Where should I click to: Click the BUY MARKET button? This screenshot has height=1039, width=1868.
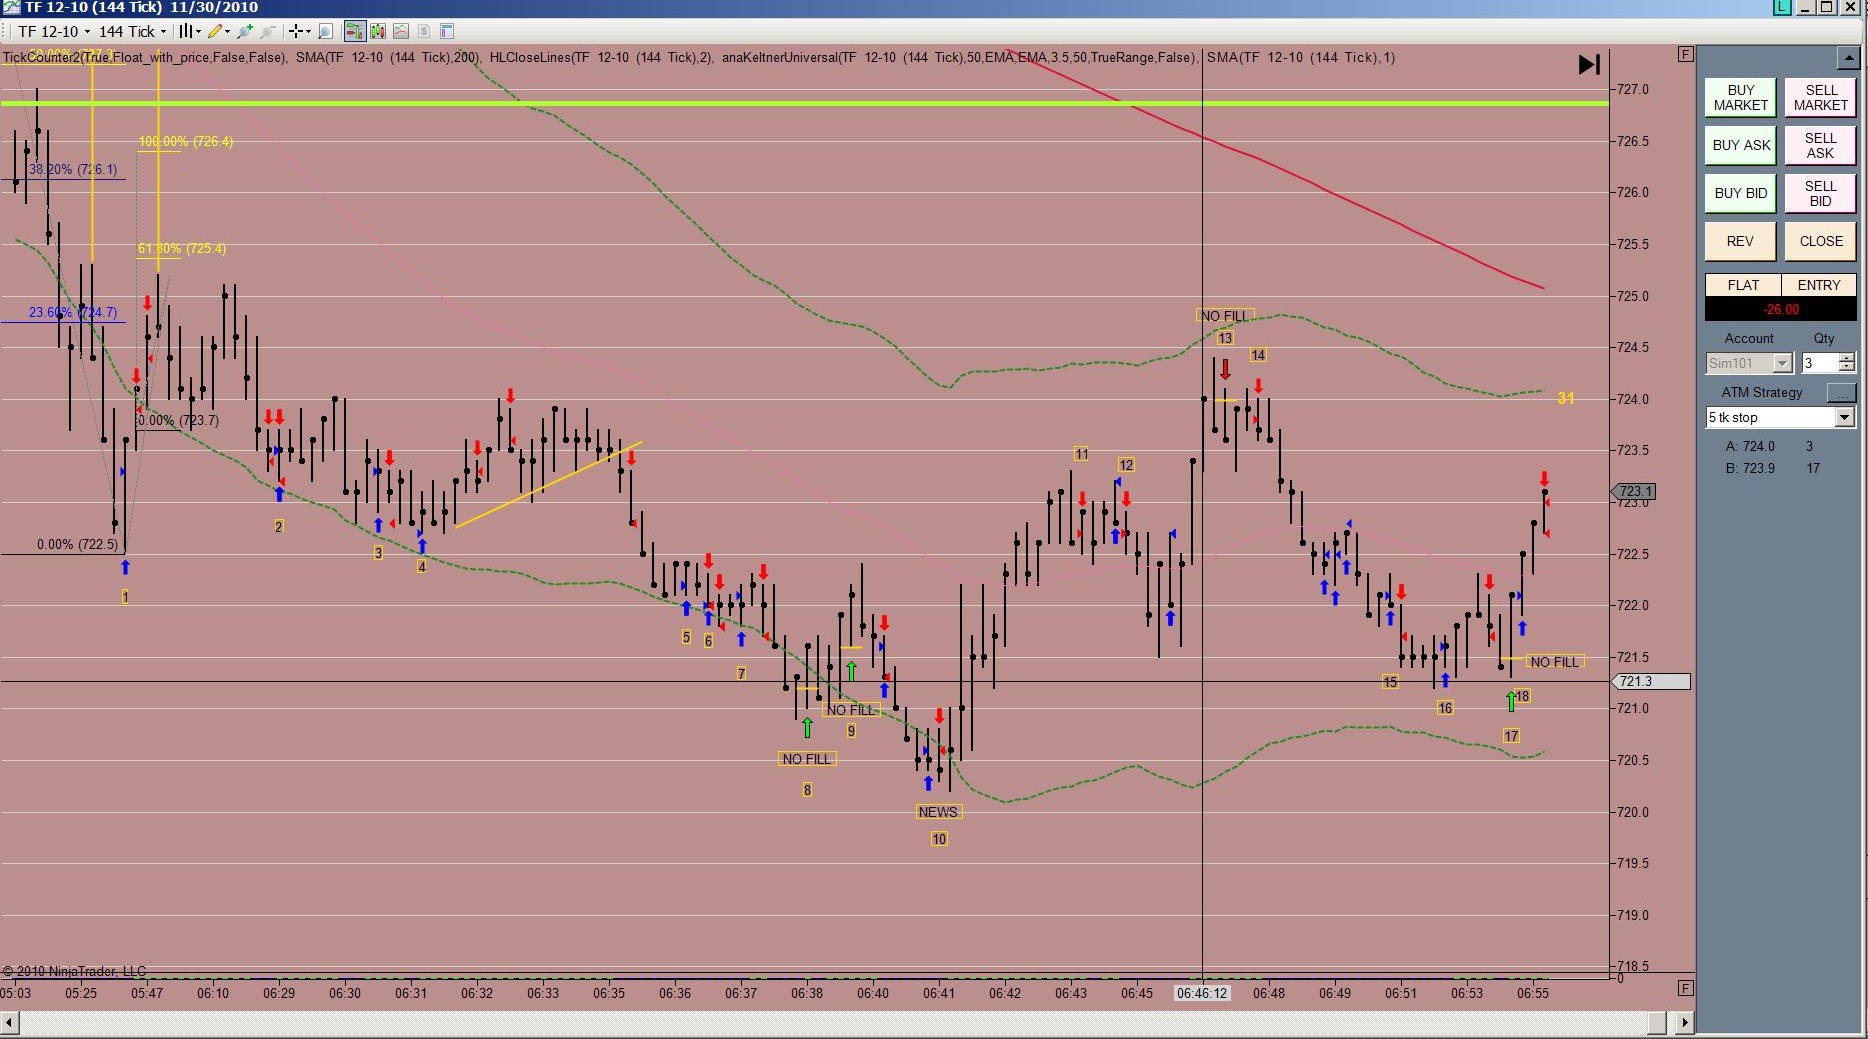(x=1740, y=97)
